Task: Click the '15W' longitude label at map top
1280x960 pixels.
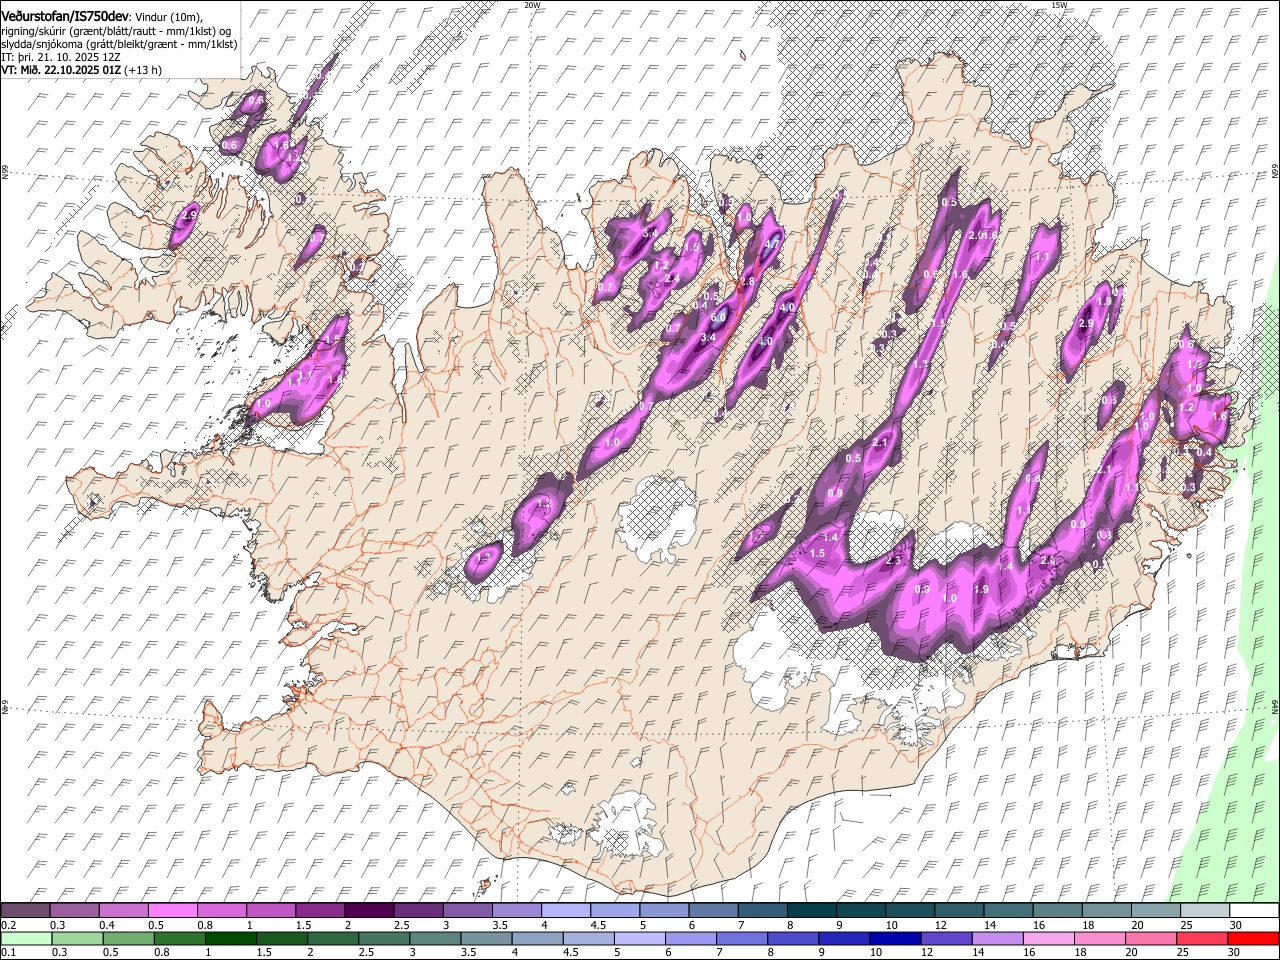Action: [x=1059, y=5]
